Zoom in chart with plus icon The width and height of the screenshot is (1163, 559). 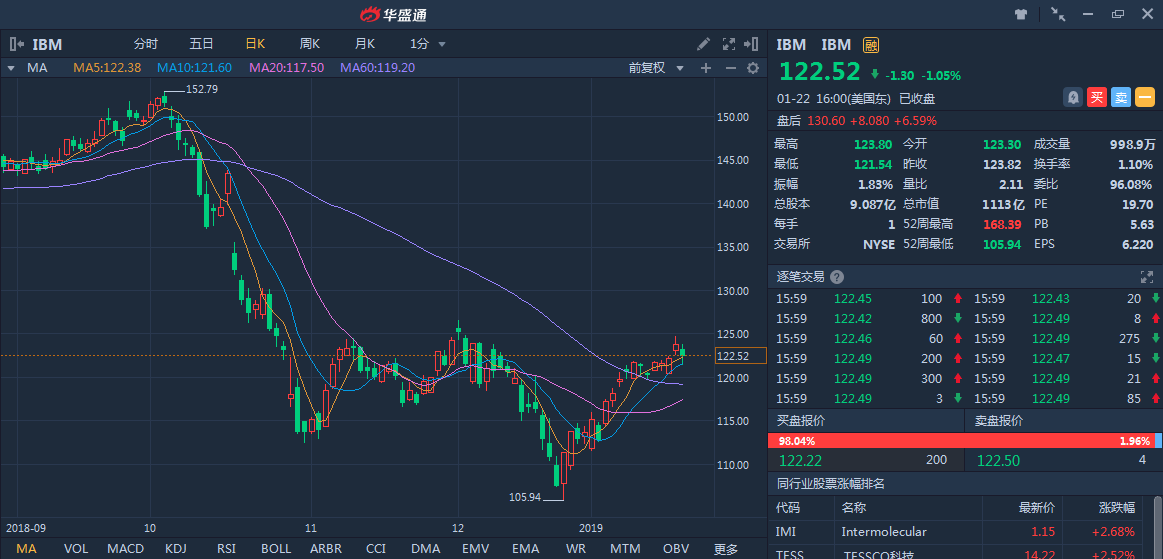point(705,68)
